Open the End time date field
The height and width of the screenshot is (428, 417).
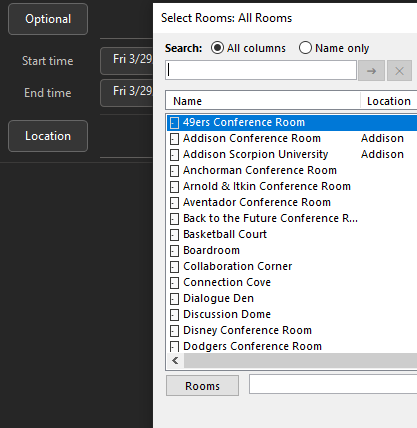127,93
